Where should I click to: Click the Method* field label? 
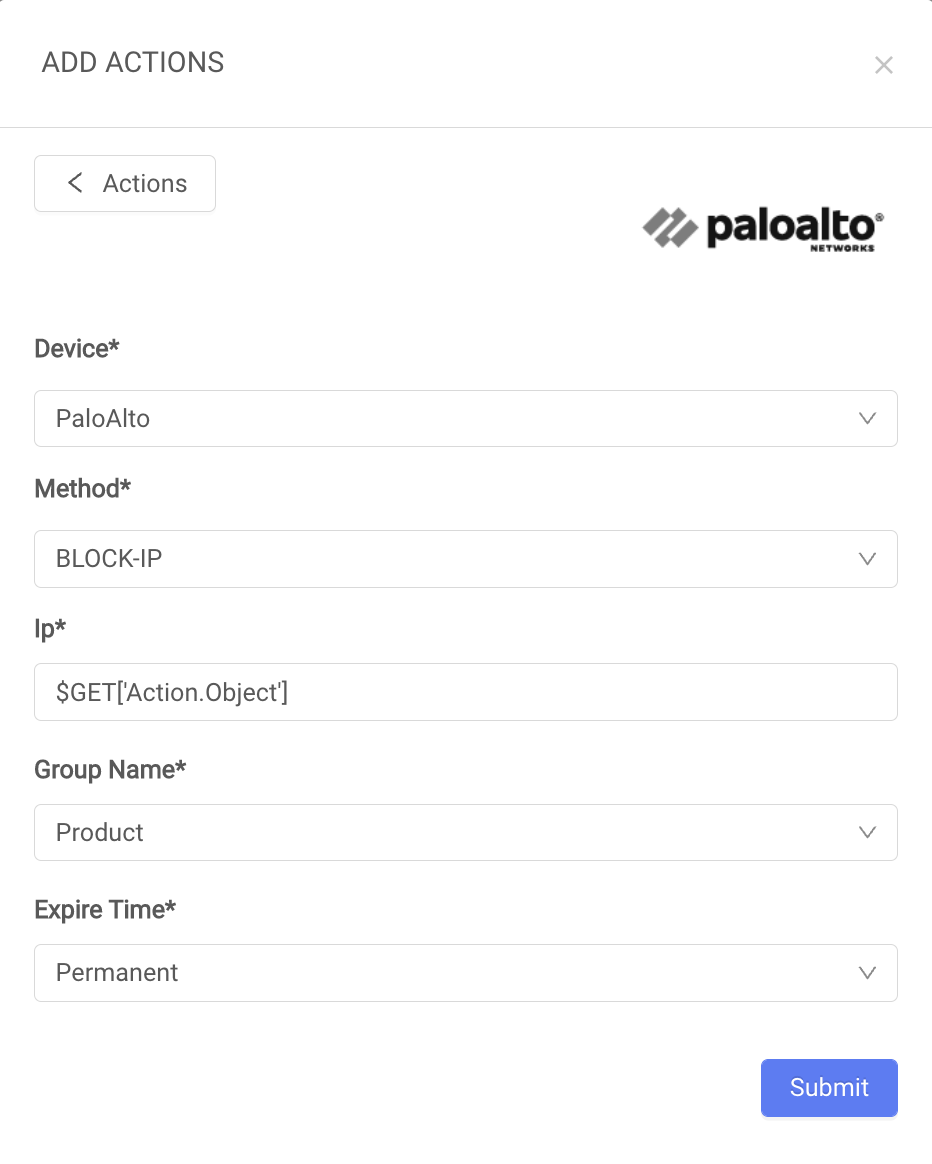click(x=82, y=488)
